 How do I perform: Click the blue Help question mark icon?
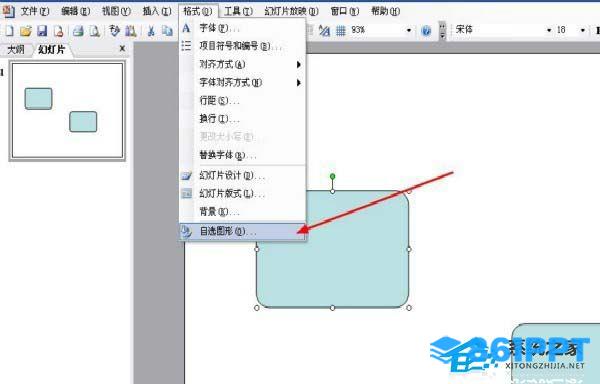(x=426, y=30)
